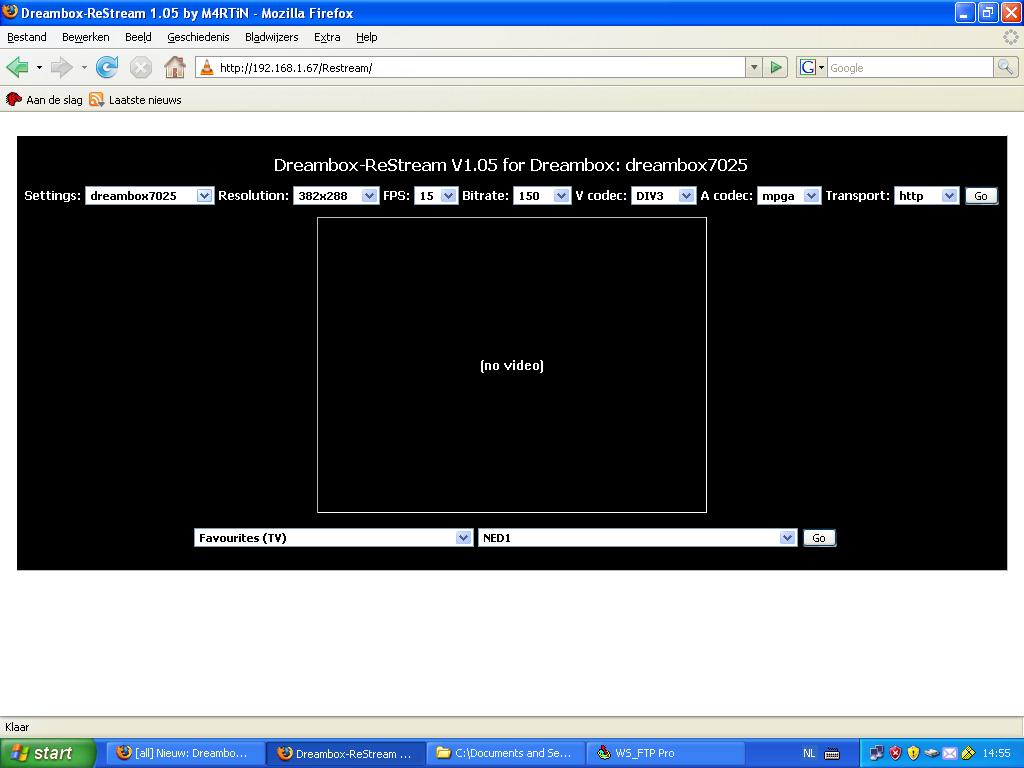Screen dimensions: 1024x768
Task: Click the (no video) player area
Action: pos(511,365)
